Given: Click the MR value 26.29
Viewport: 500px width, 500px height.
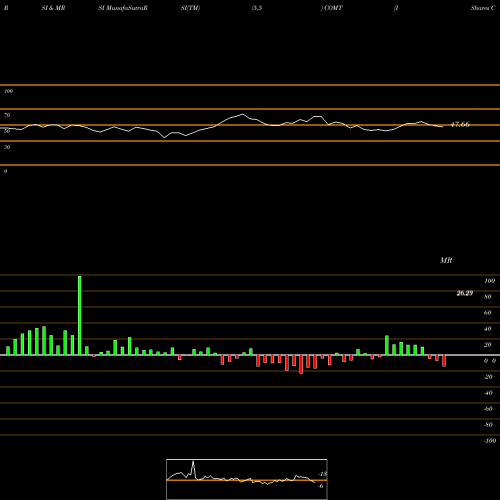Looking at the screenshot, I should (x=465, y=293).
